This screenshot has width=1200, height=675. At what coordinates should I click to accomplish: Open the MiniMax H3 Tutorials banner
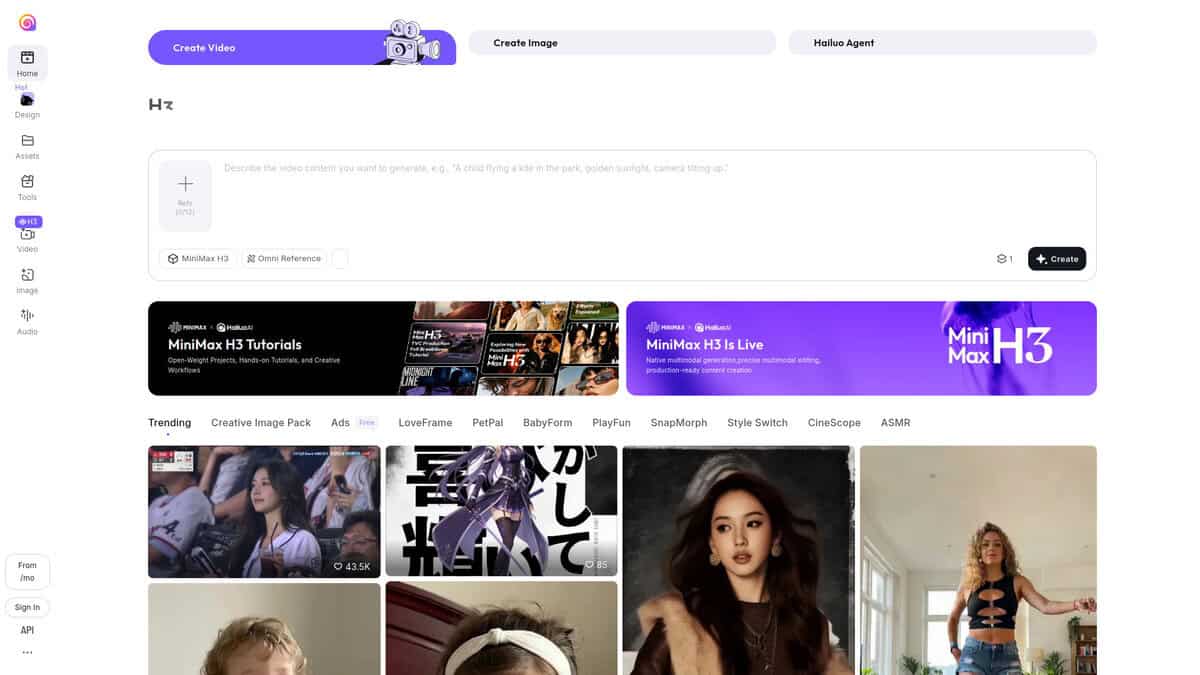coord(383,348)
